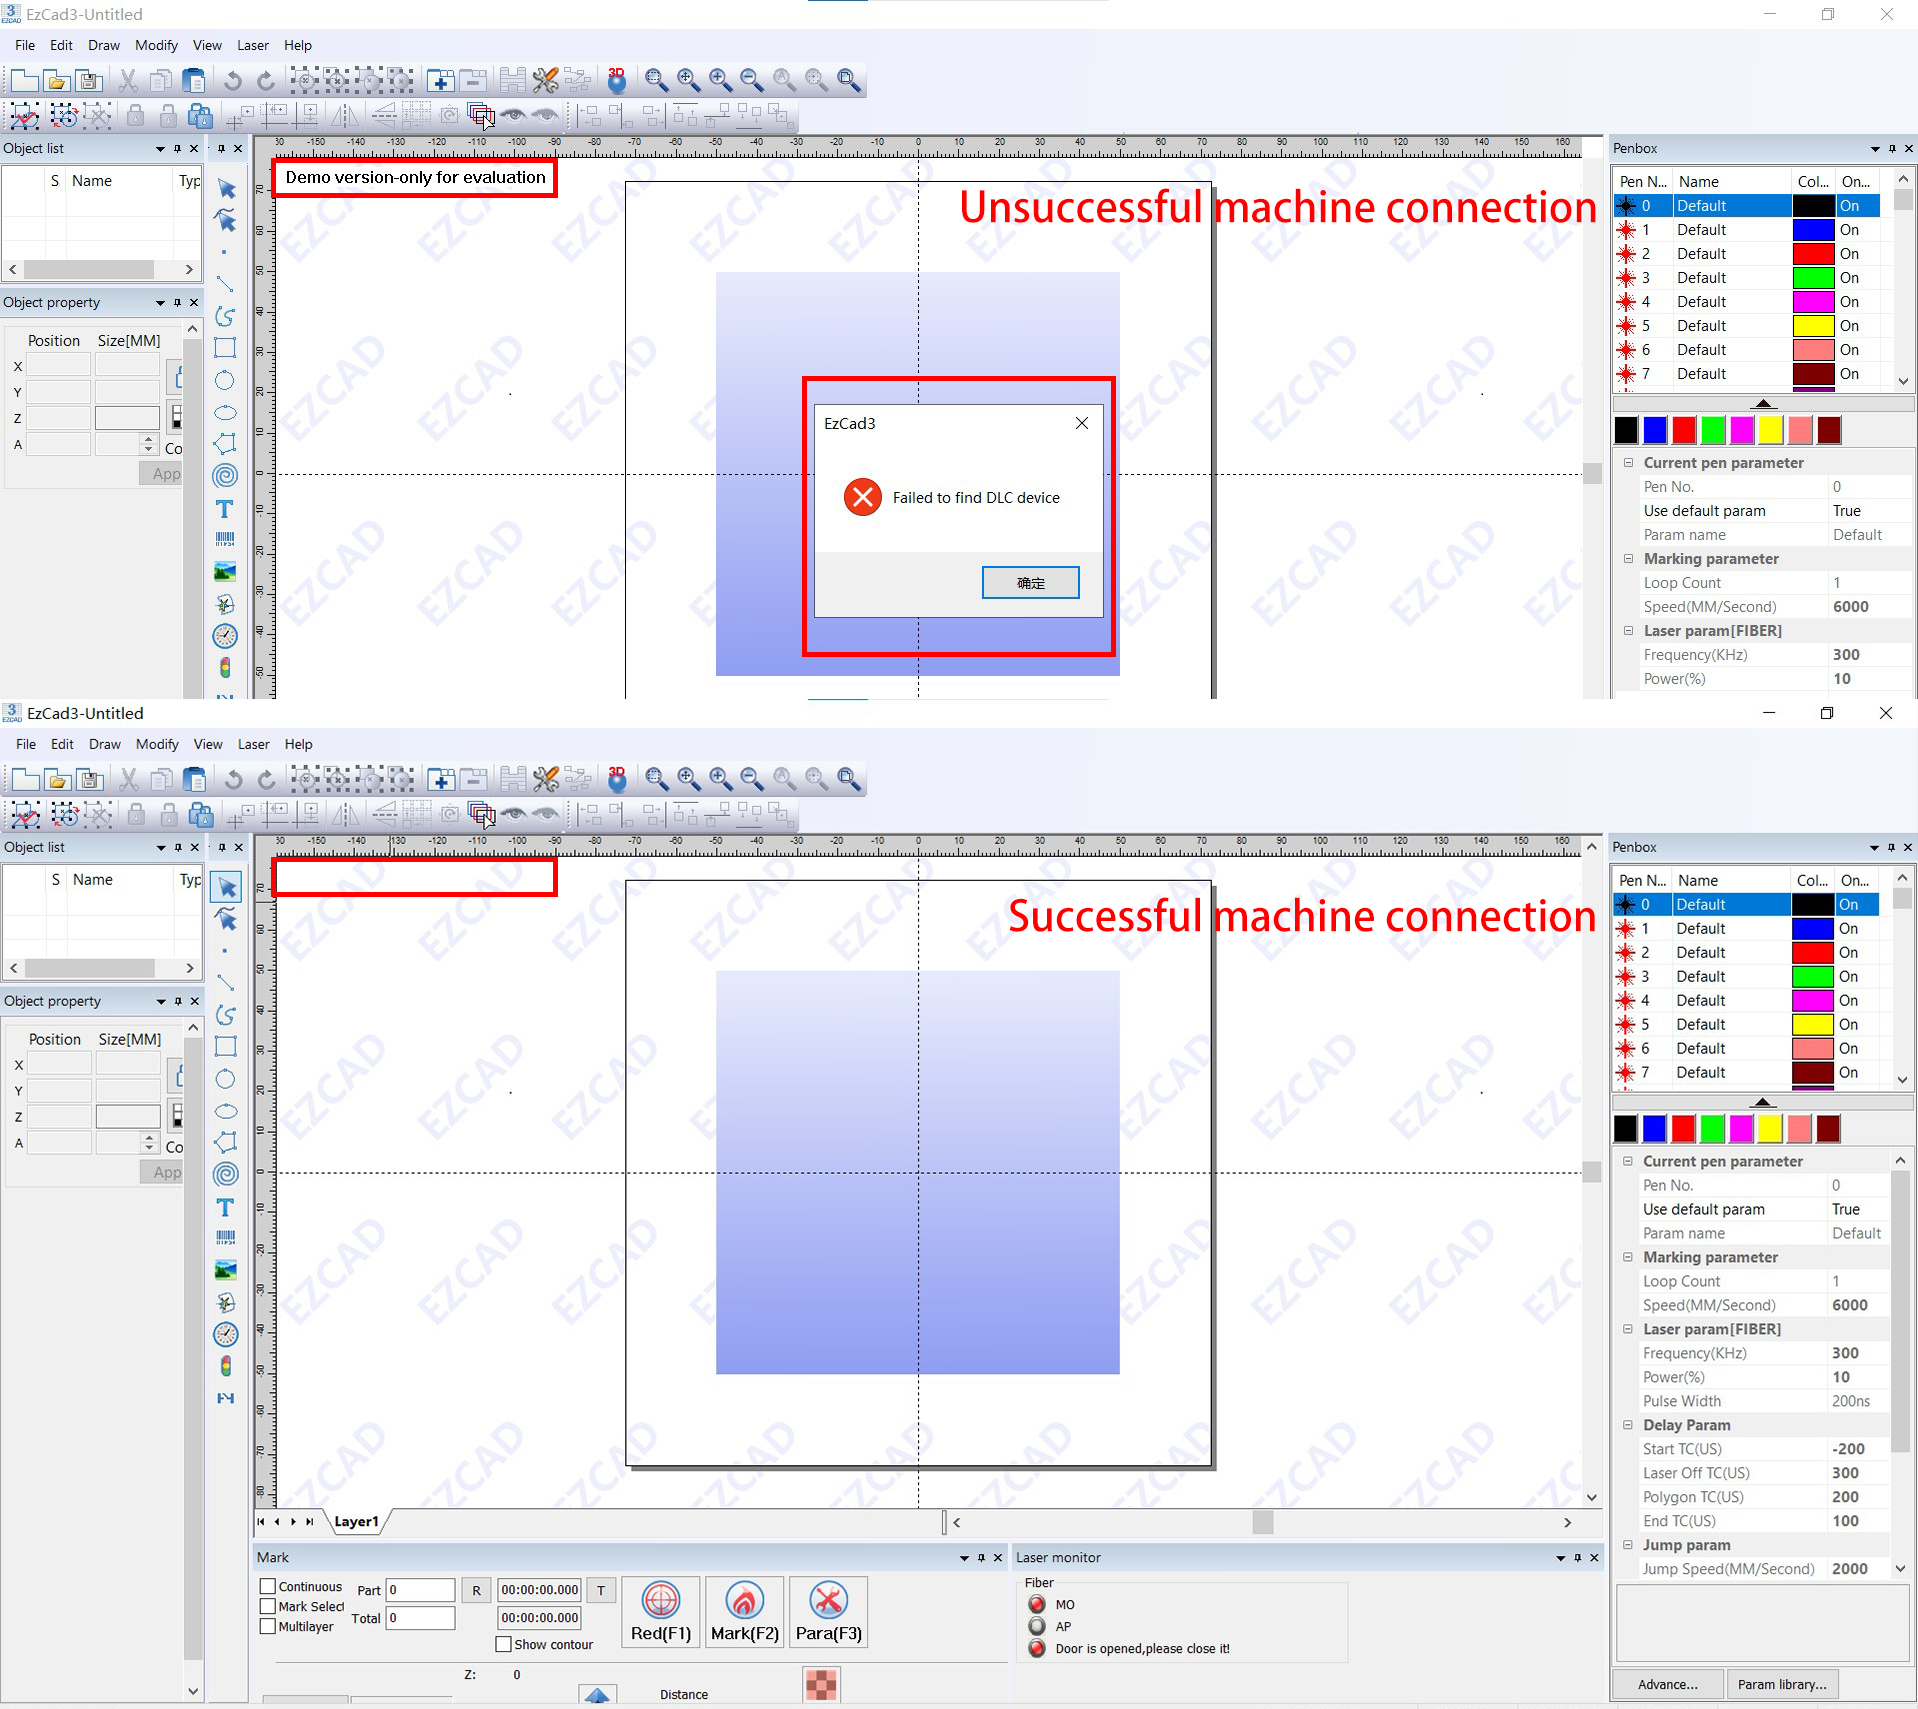
Task: Add input port traffic-light object in bottom window
Action: click(x=226, y=1366)
